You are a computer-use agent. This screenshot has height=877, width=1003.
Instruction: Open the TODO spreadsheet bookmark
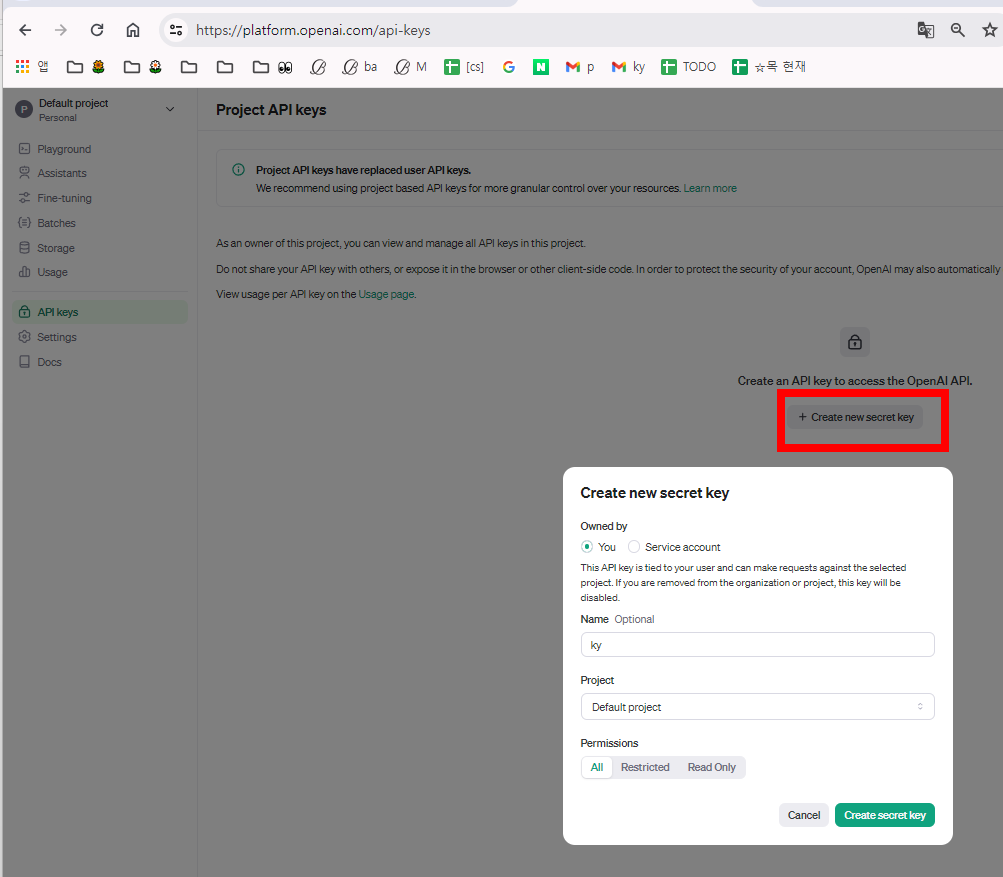coord(688,67)
